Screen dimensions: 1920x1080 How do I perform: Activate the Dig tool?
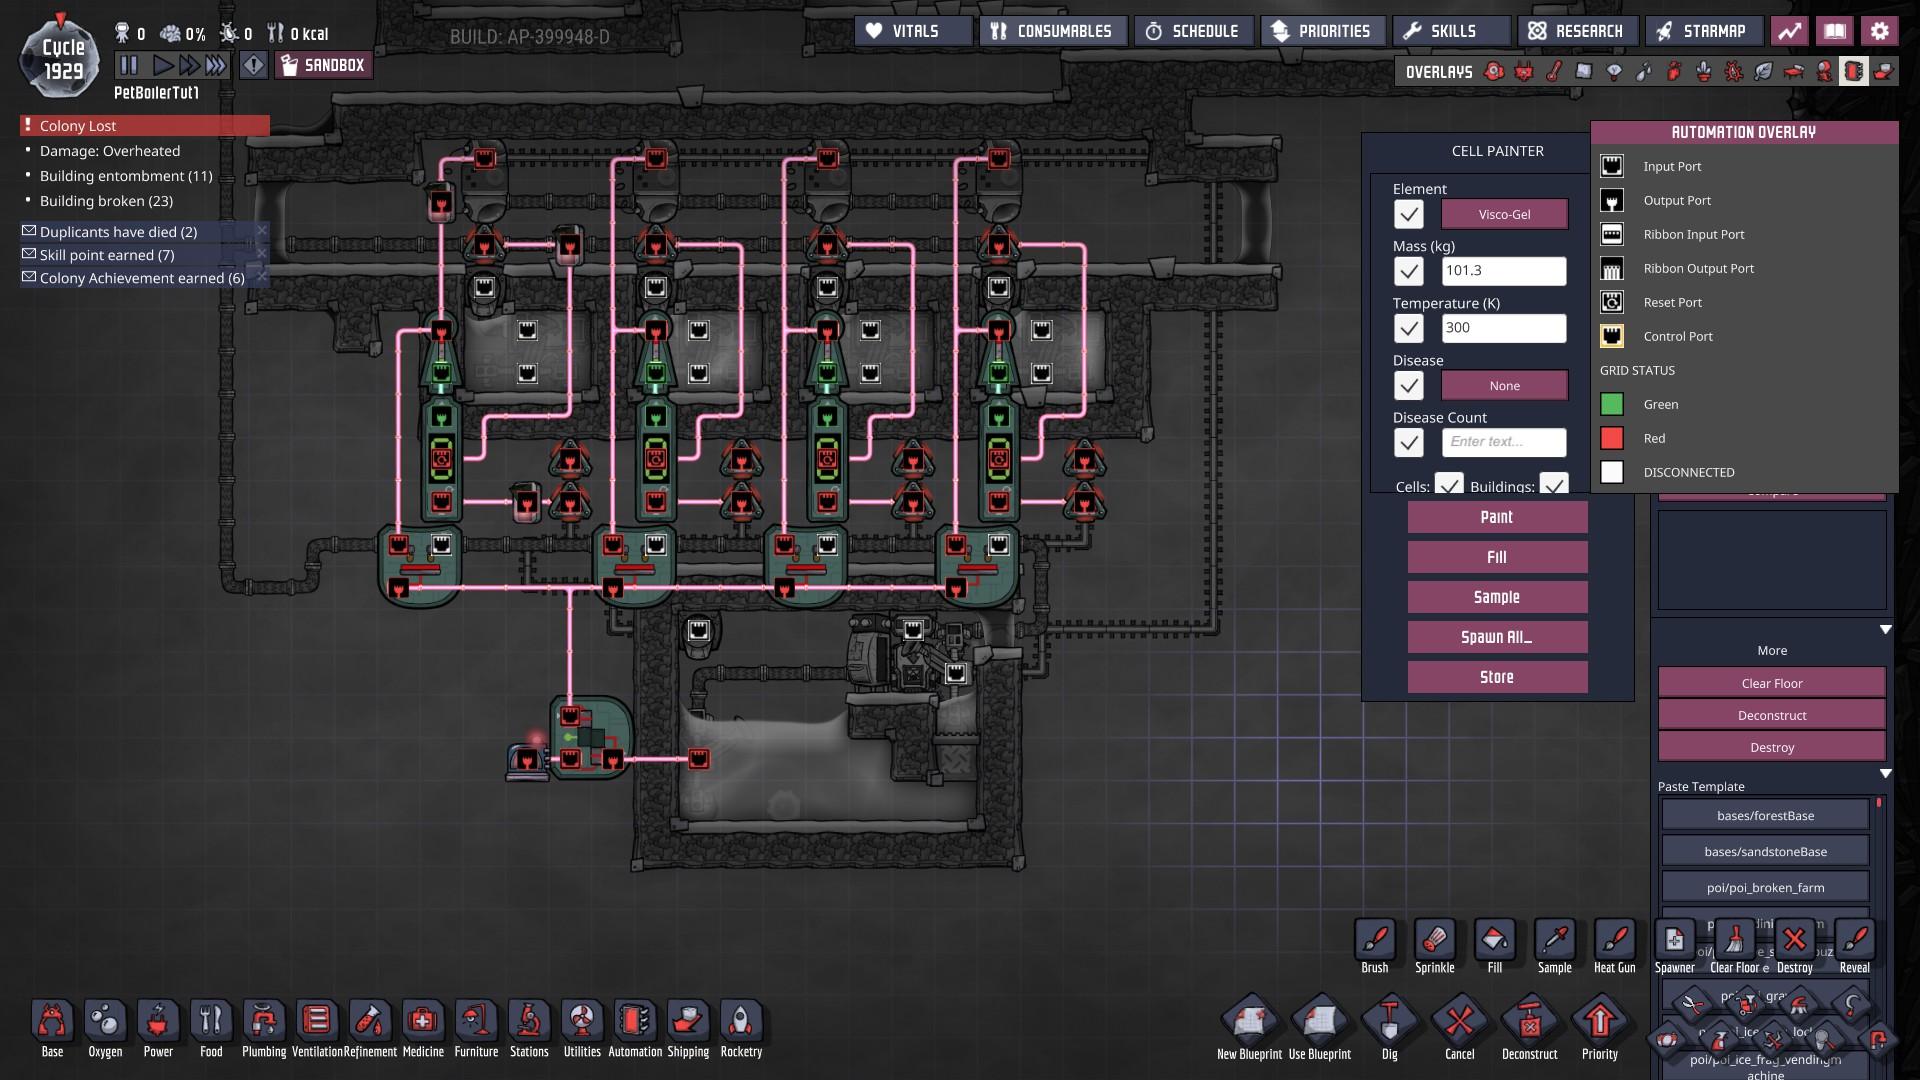click(x=1389, y=1022)
